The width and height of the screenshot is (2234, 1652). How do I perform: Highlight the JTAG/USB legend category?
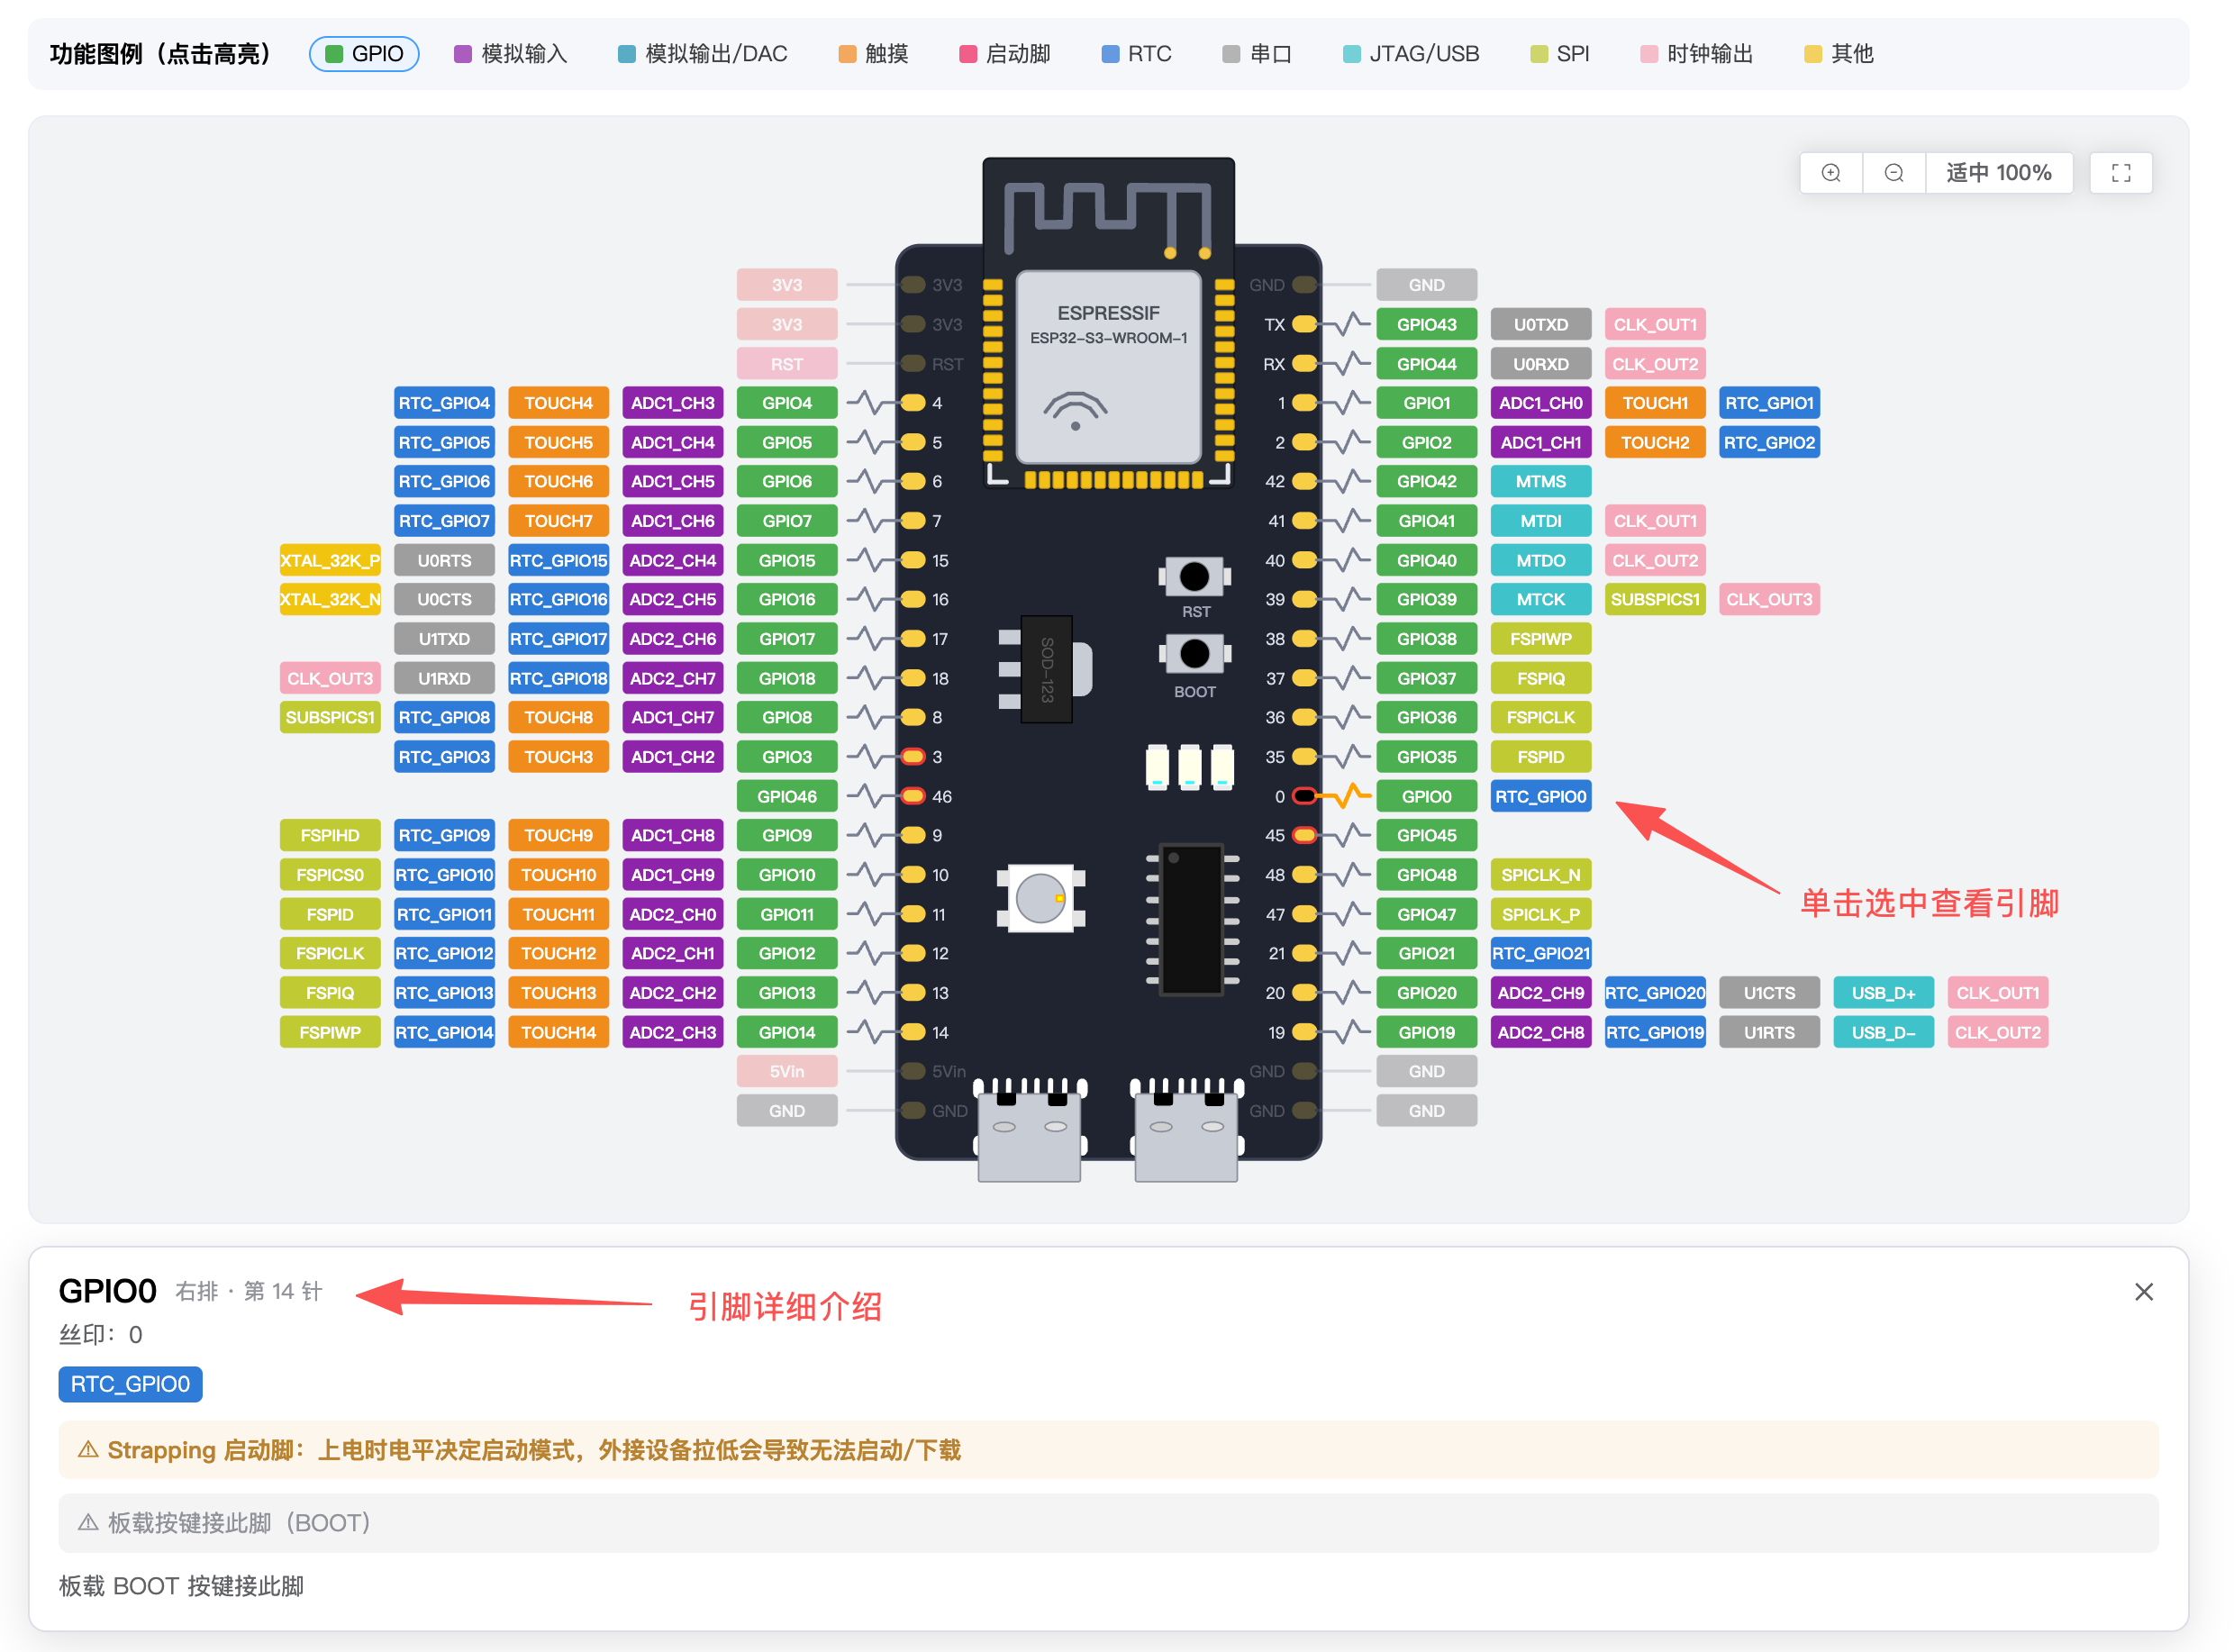1411,54
